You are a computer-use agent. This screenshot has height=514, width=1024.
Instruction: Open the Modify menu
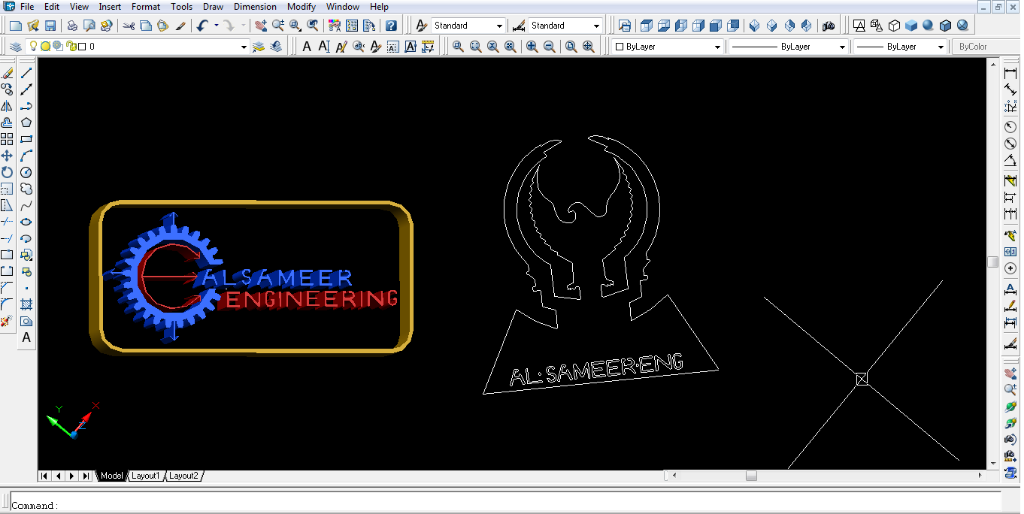click(x=301, y=7)
